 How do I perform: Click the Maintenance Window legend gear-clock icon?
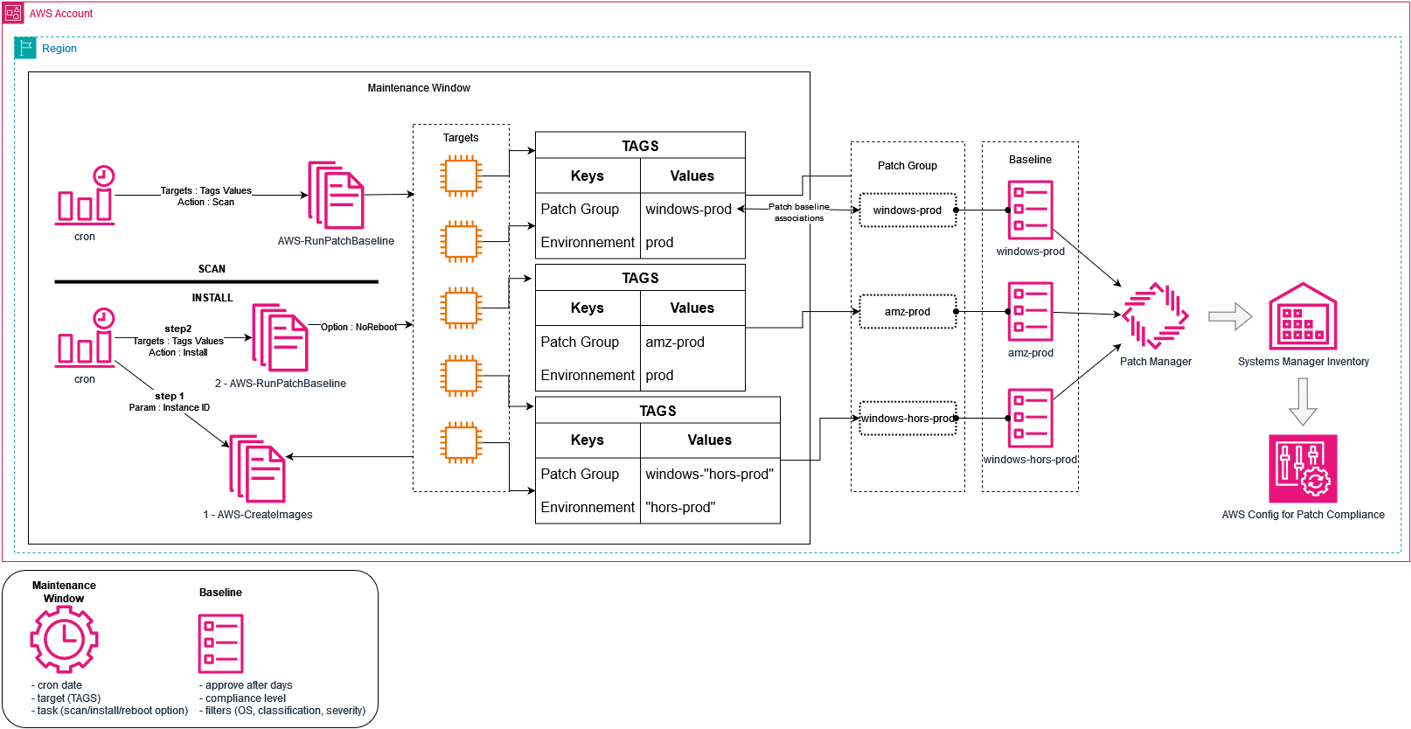tap(65, 639)
